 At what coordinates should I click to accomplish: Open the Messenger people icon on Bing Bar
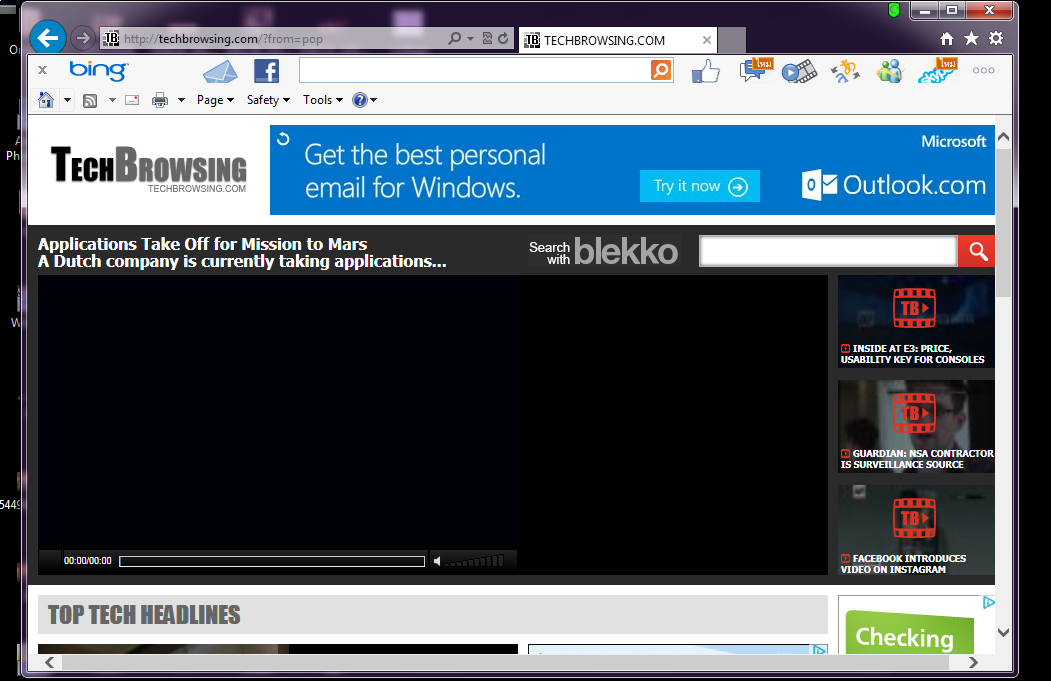pyautogui.click(x=889, y=71)
